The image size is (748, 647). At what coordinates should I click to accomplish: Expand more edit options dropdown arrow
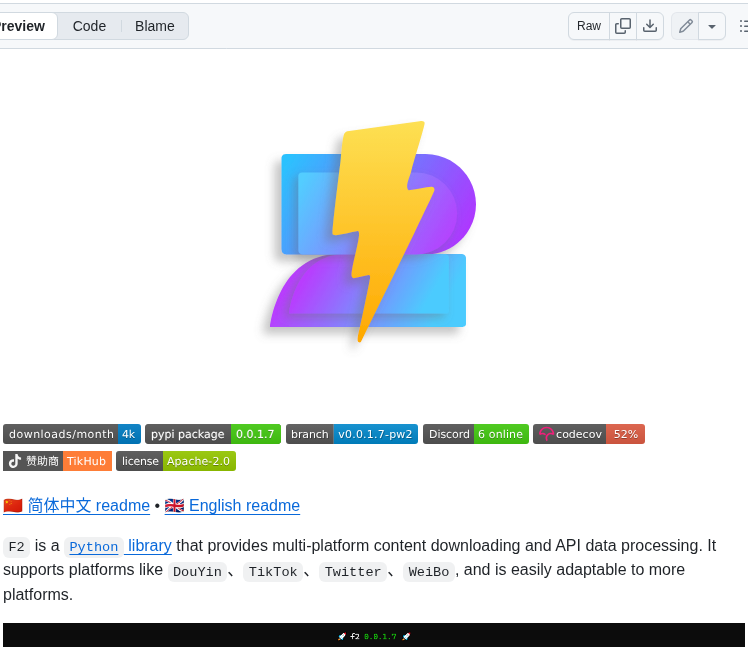click(x=712, y=26)
